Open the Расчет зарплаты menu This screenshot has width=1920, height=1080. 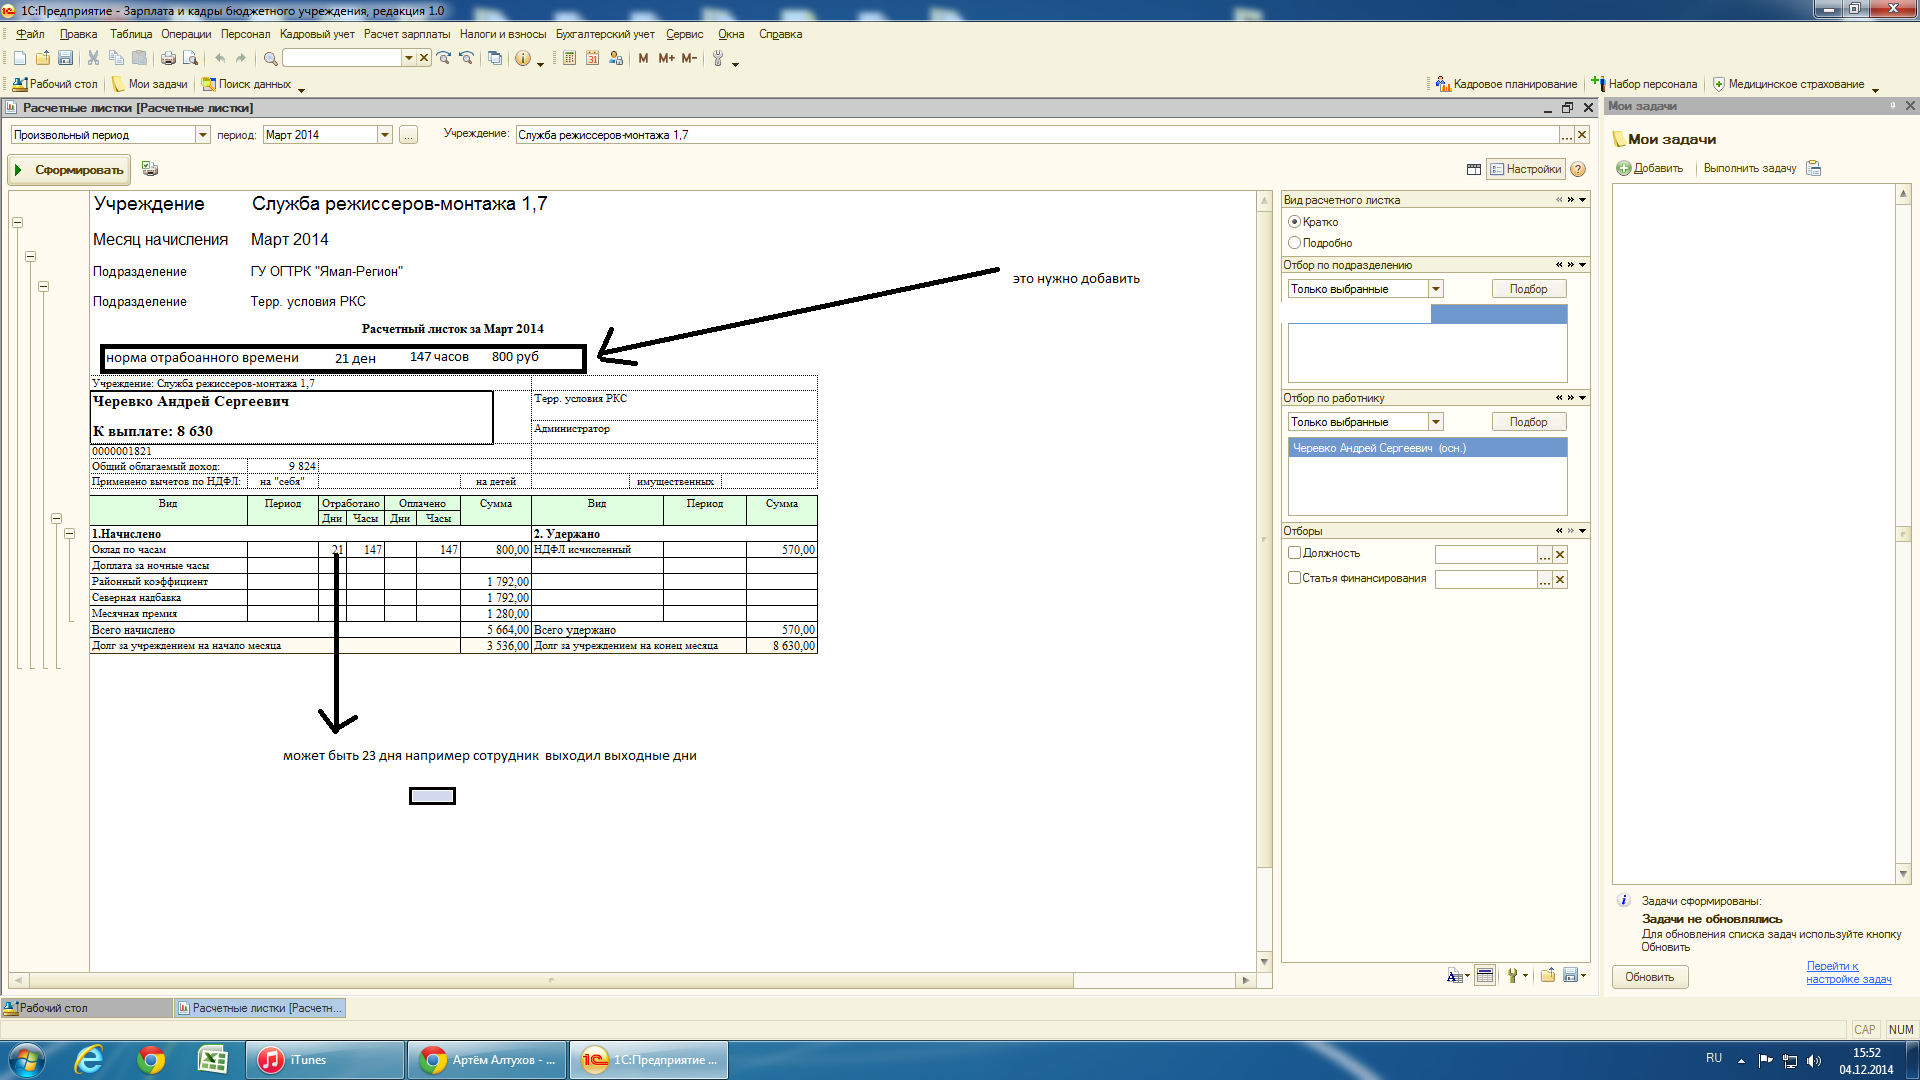click(406, 34)
